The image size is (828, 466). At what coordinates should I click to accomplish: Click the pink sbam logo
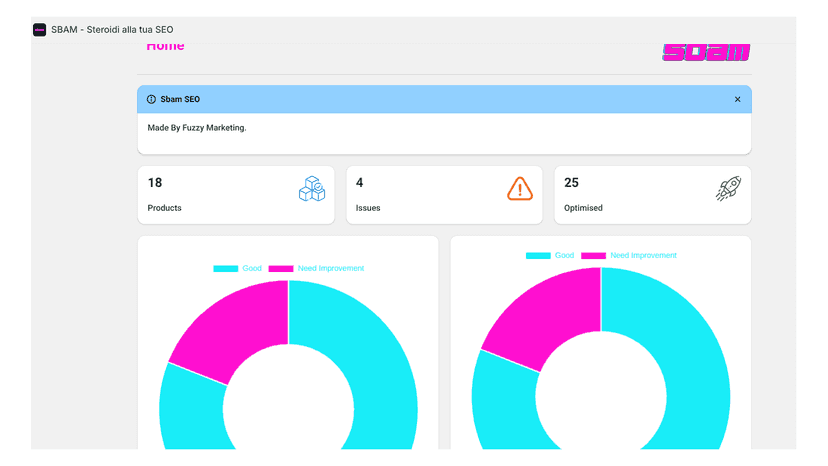point(707,52)
